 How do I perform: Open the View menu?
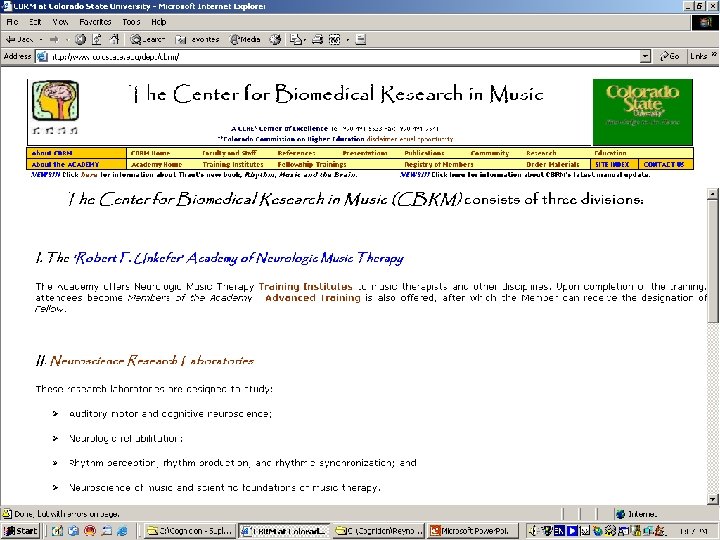(x=60, y=22)
